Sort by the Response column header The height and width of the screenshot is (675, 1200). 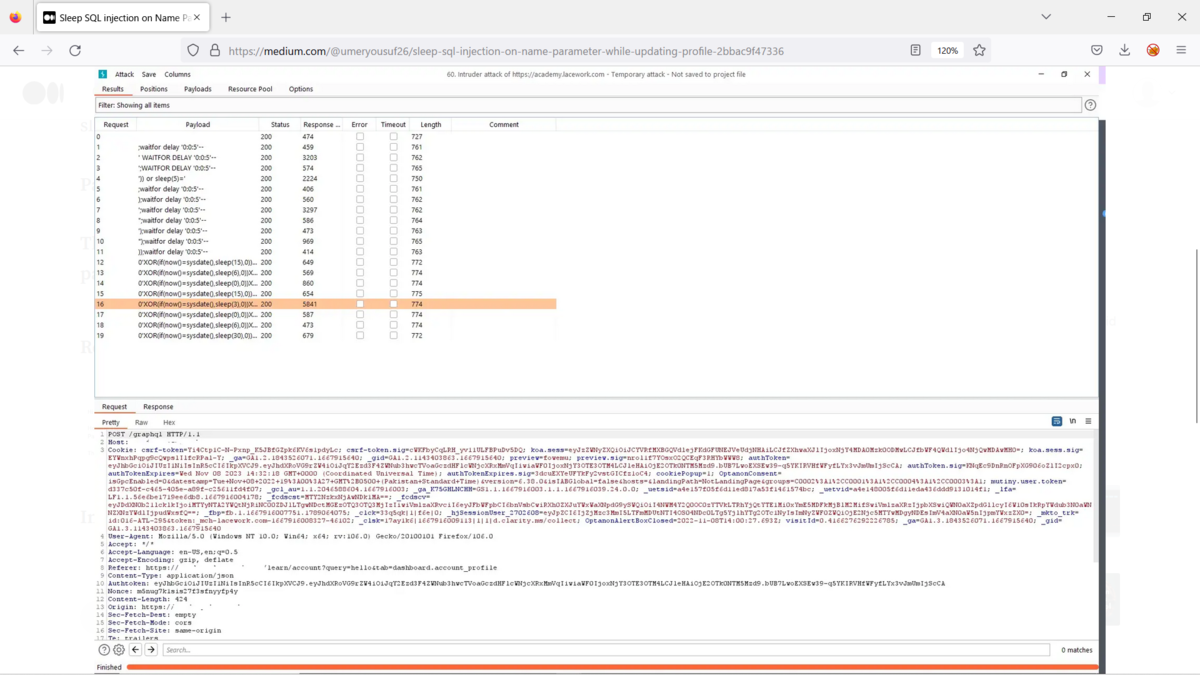[321, 125]
